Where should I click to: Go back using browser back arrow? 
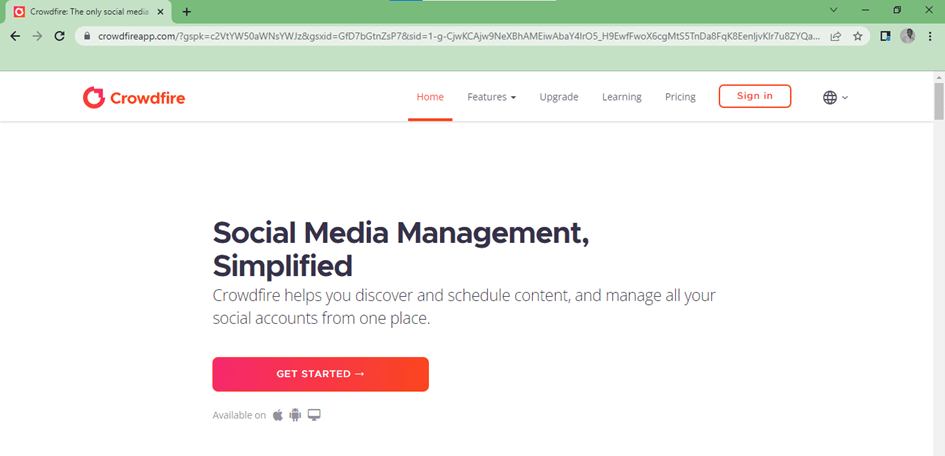click(x=15, y=36)
